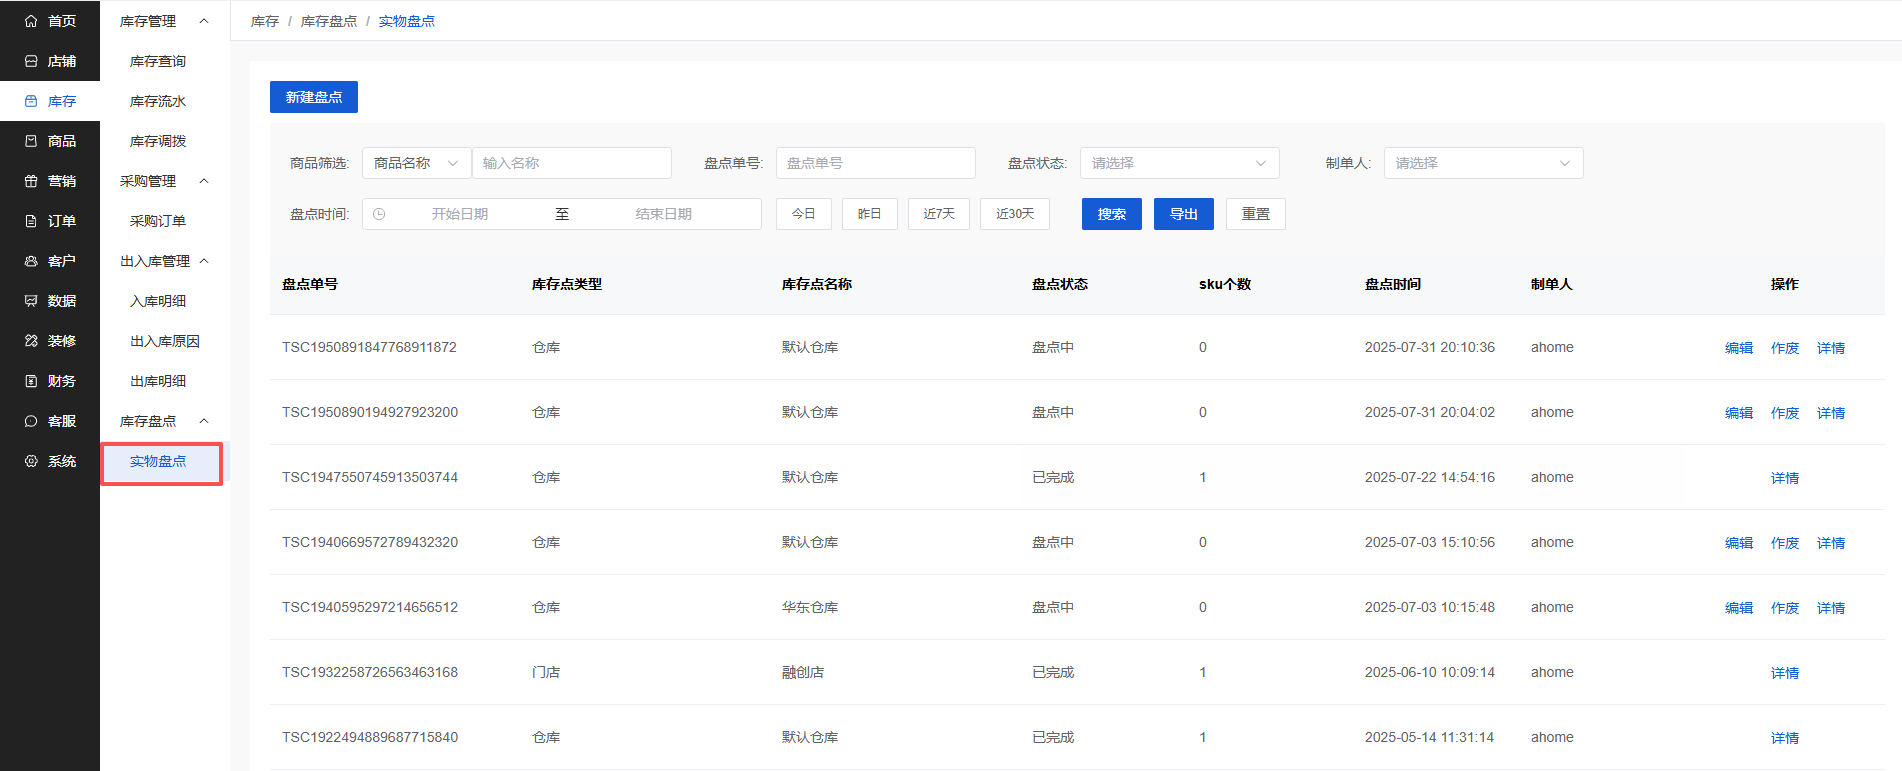The width and height of the screenshot is (1902, 771).
Task: Click the 商品 product icon
Action: (x=31, y=141)
